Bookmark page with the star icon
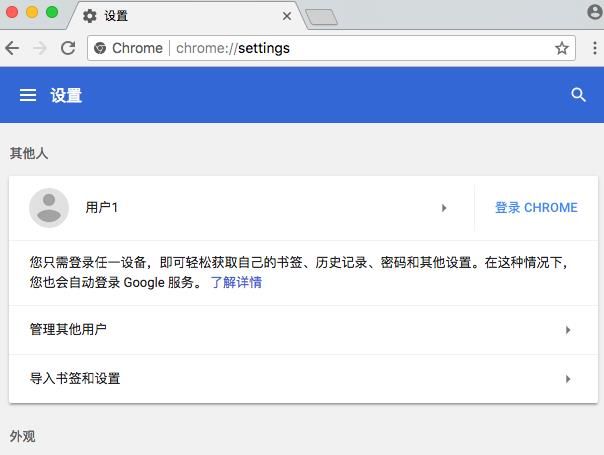 (562, 48)
